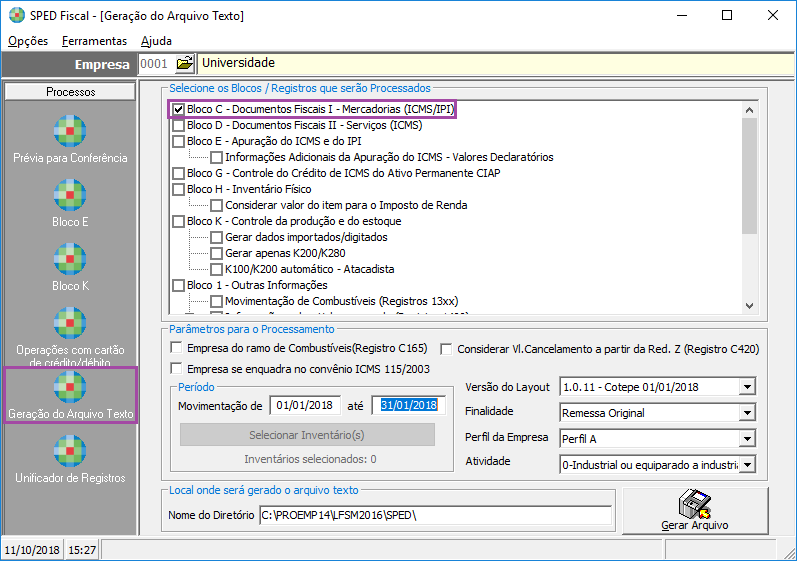Click the status bar time 15:27
Screen dimensions: 797x561
coord(82,550)
